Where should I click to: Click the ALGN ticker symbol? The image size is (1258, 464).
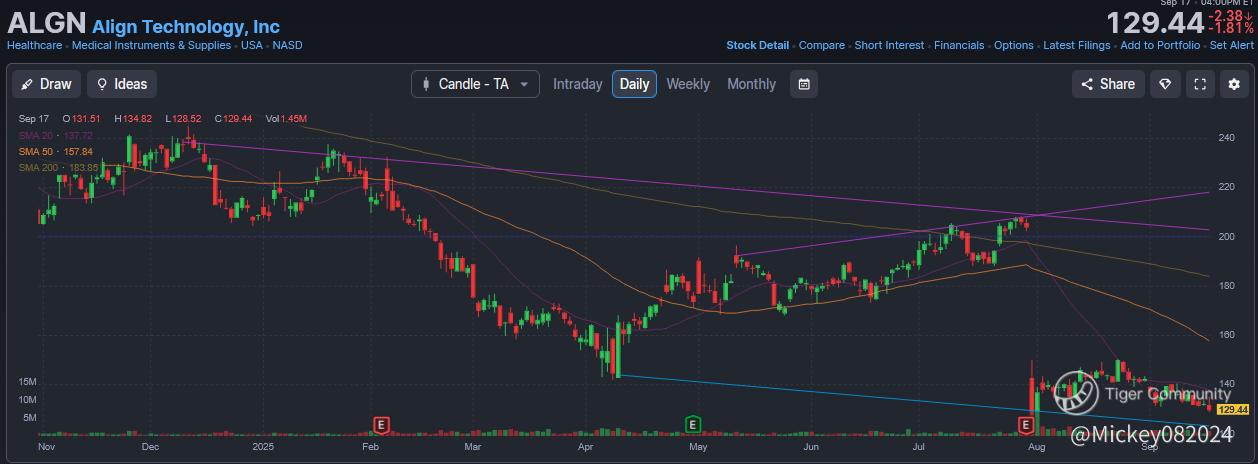point(47,24)
